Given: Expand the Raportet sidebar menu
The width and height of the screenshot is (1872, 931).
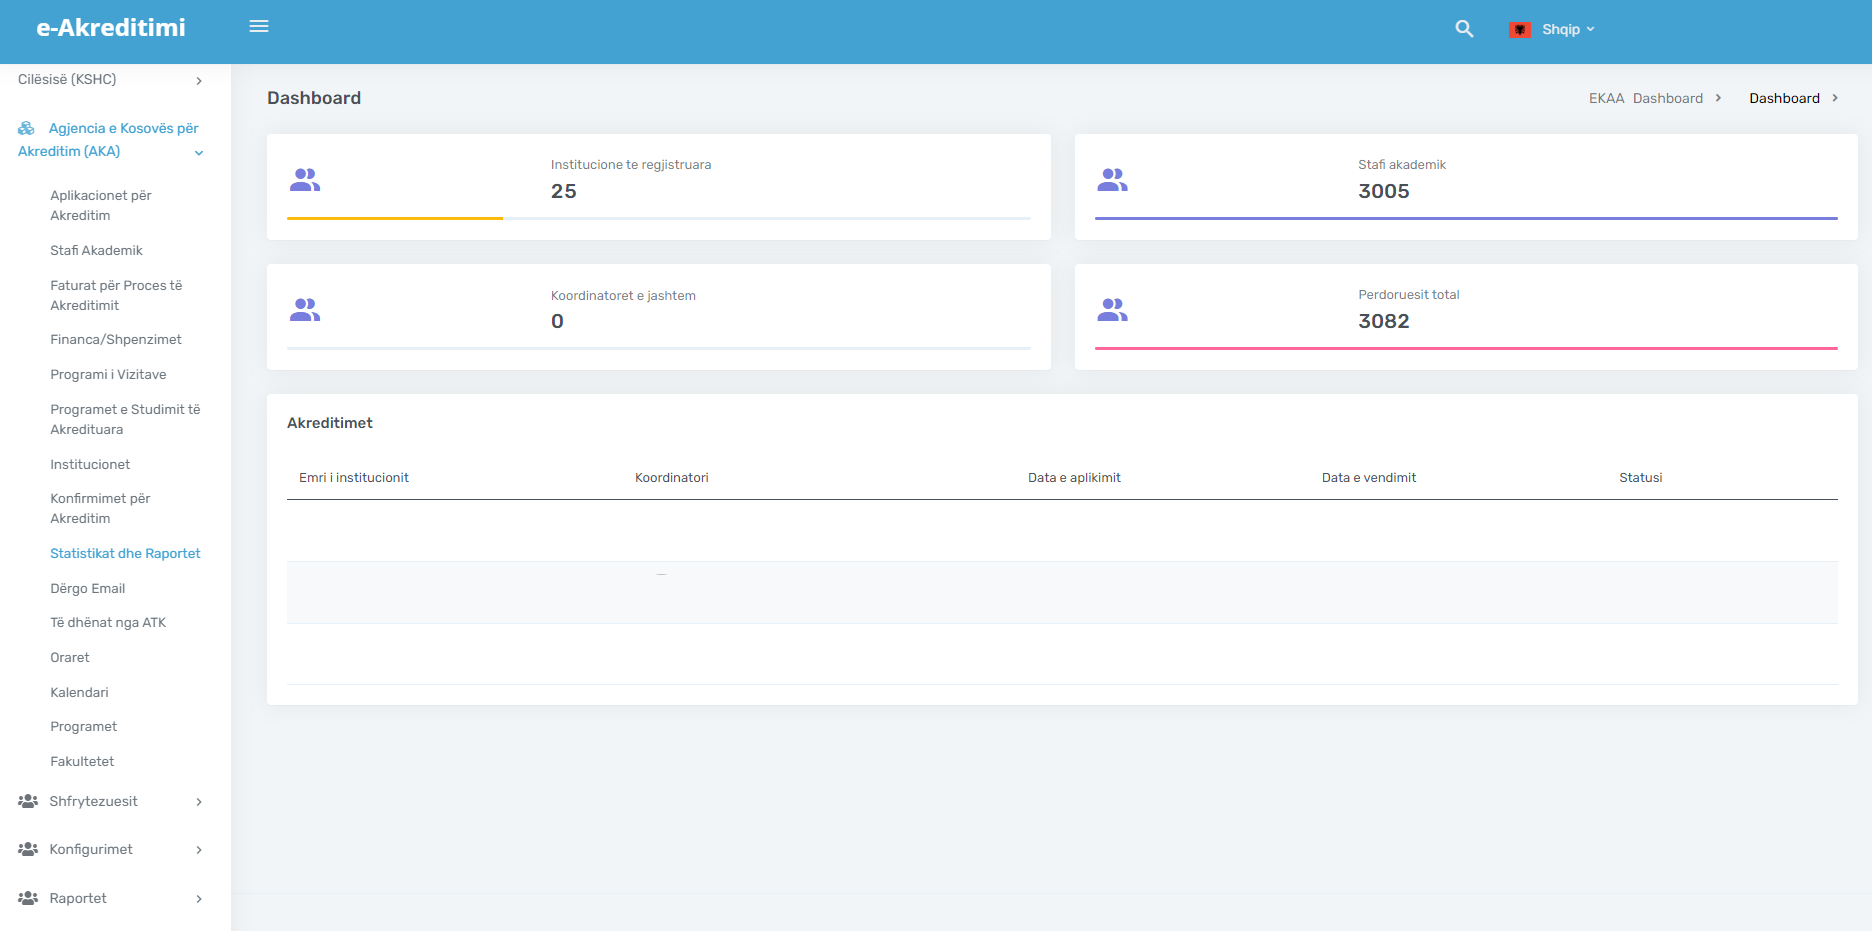Looking at the screenshot, I should tap(111, 898).
